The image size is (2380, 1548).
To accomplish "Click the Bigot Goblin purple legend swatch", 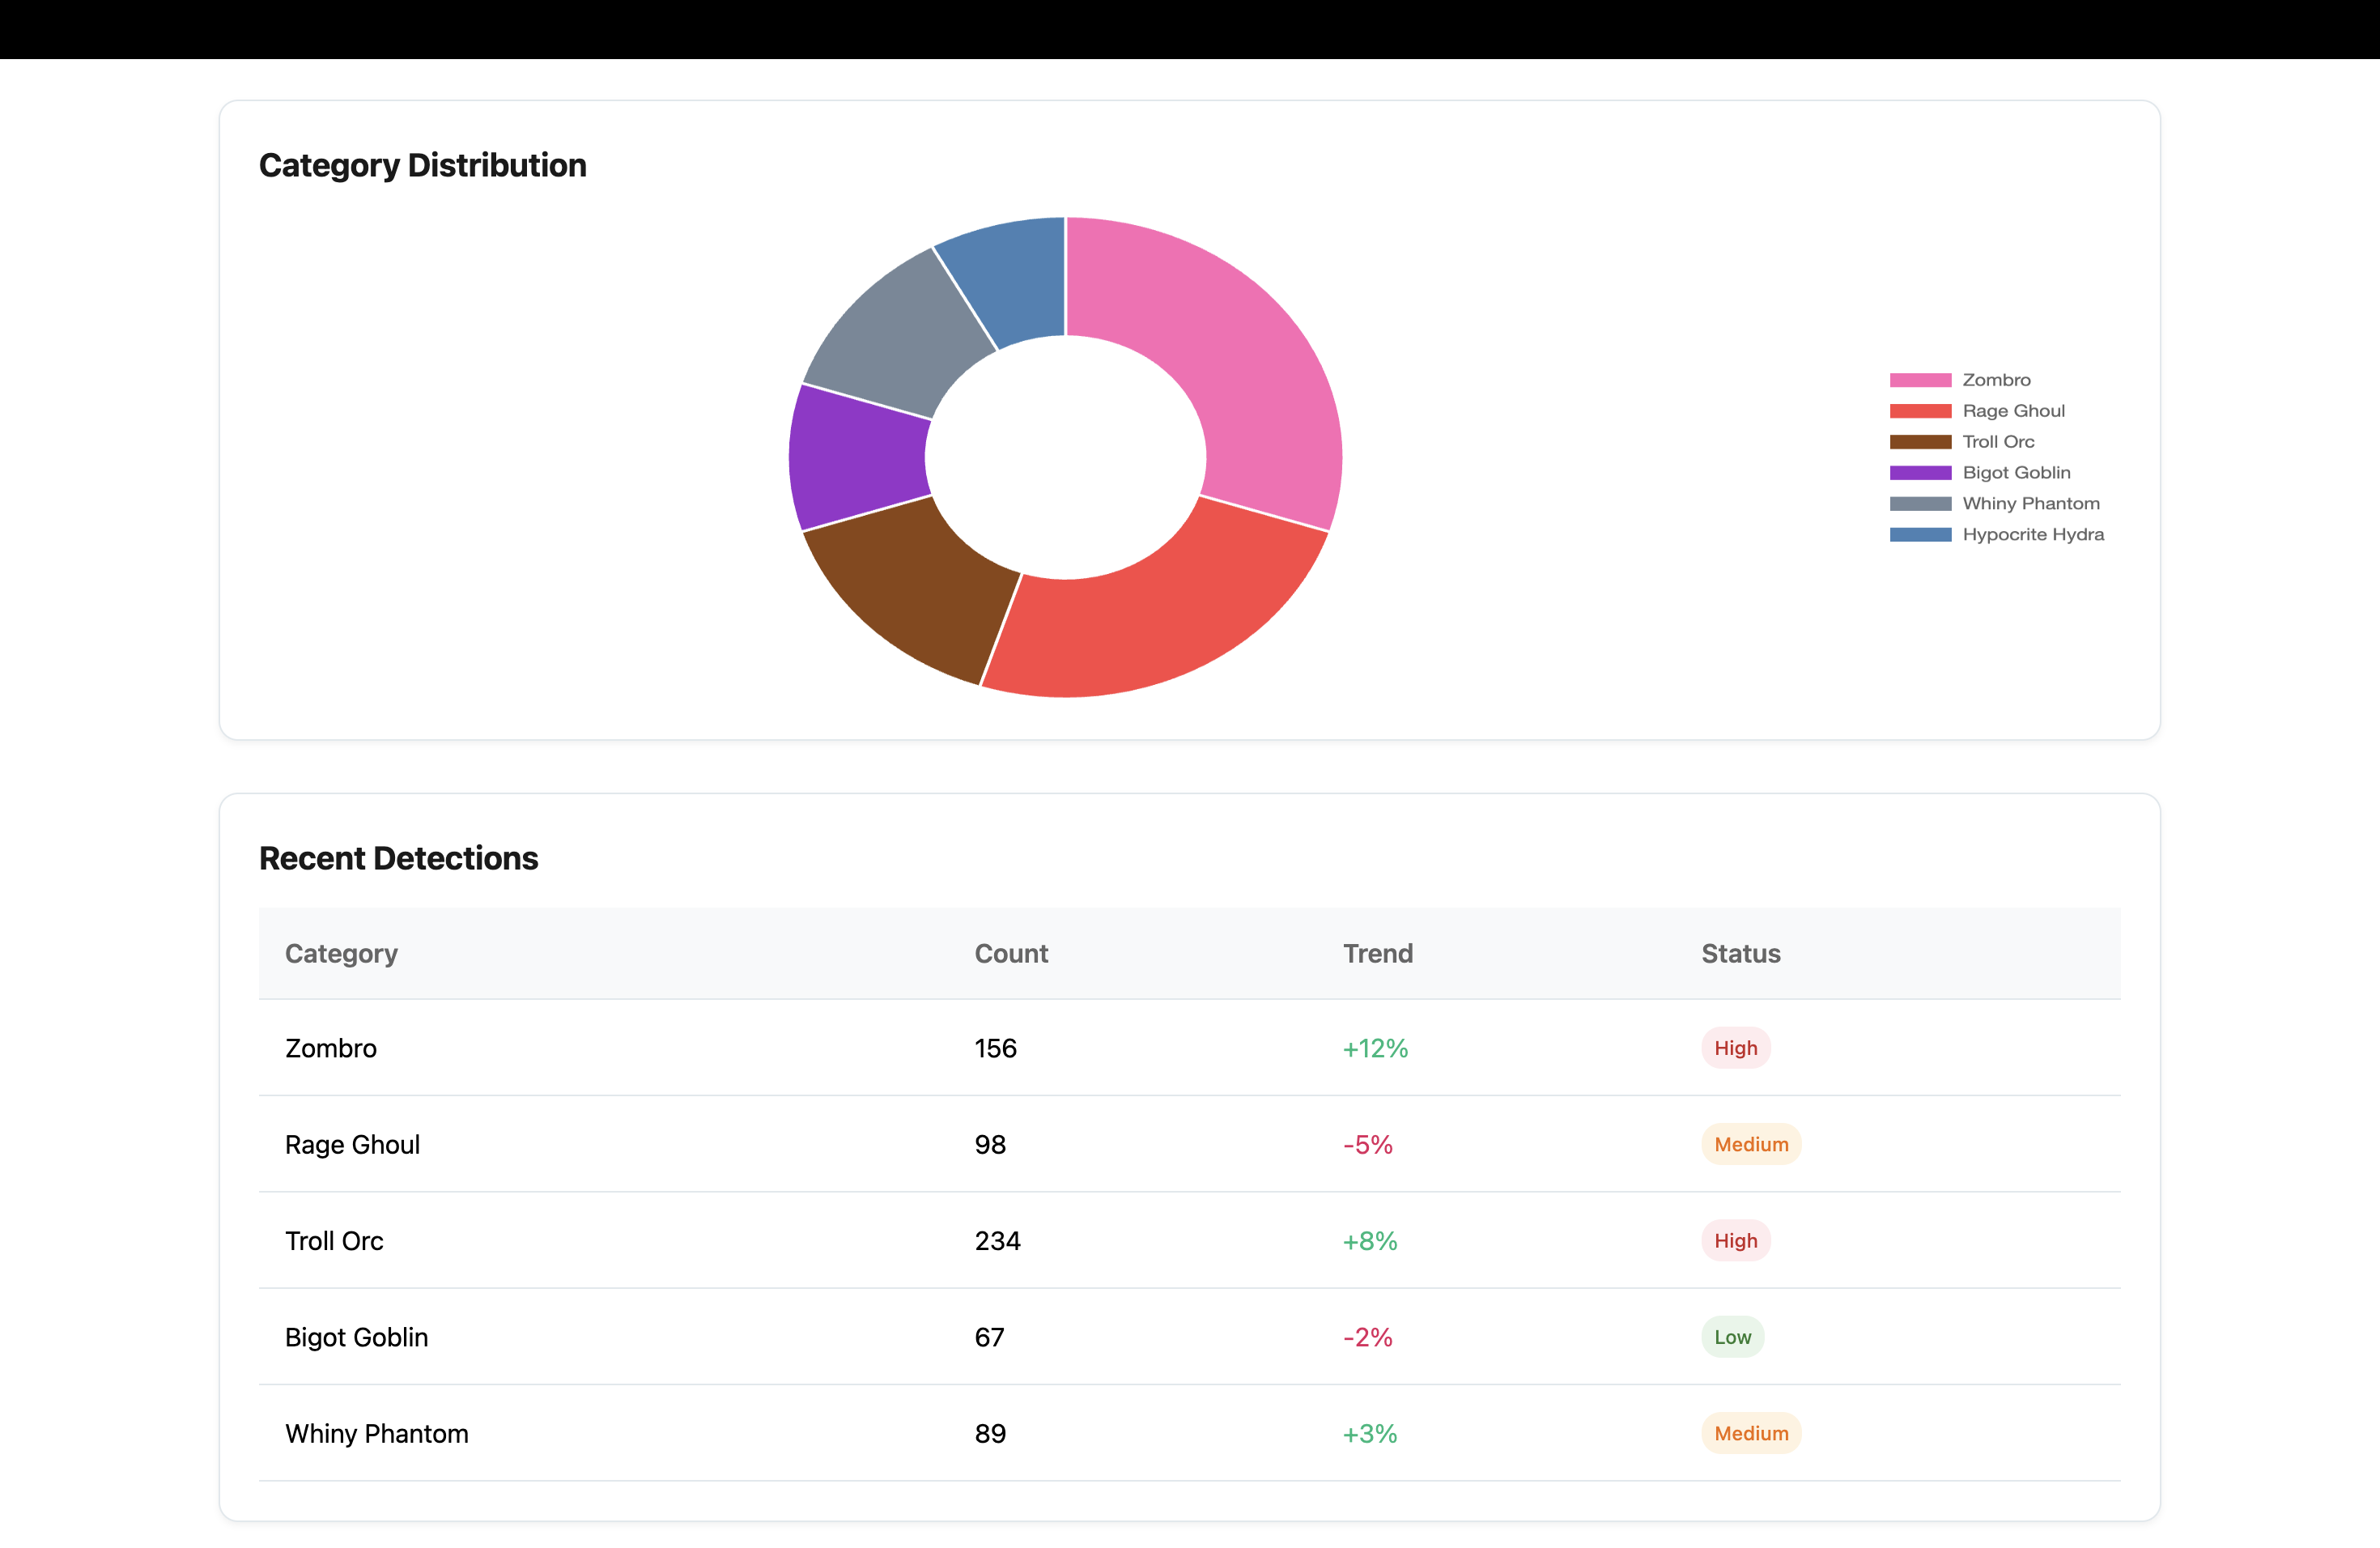I will (1919, 473).
